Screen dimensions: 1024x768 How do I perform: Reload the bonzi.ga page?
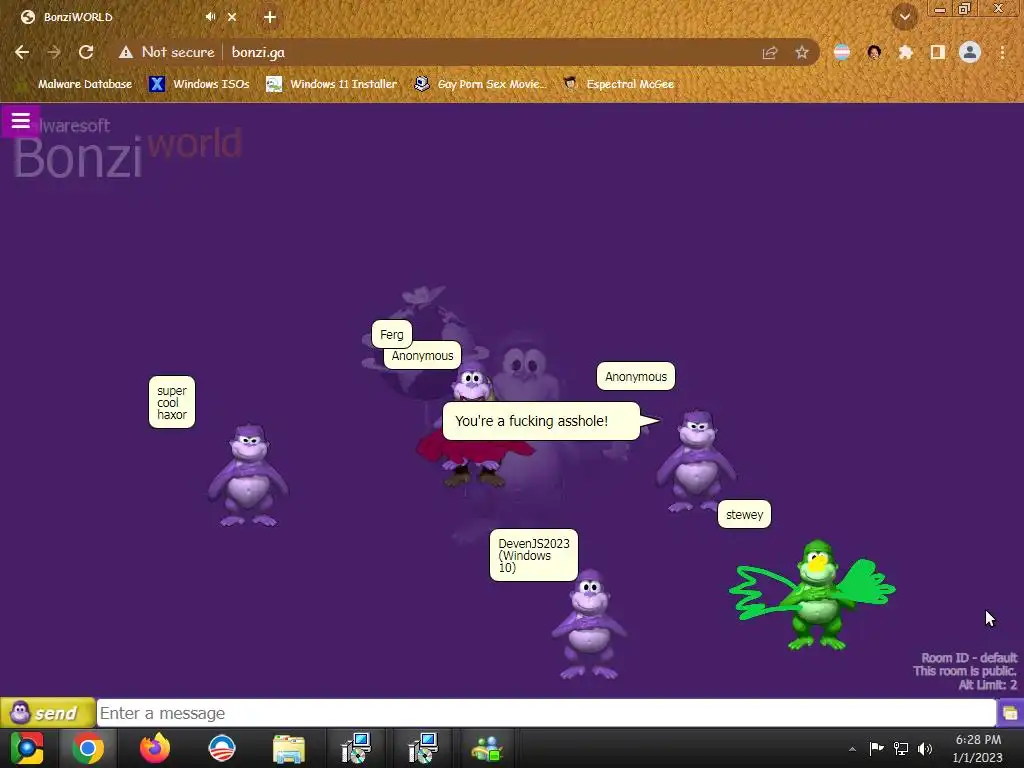point(86,52)
